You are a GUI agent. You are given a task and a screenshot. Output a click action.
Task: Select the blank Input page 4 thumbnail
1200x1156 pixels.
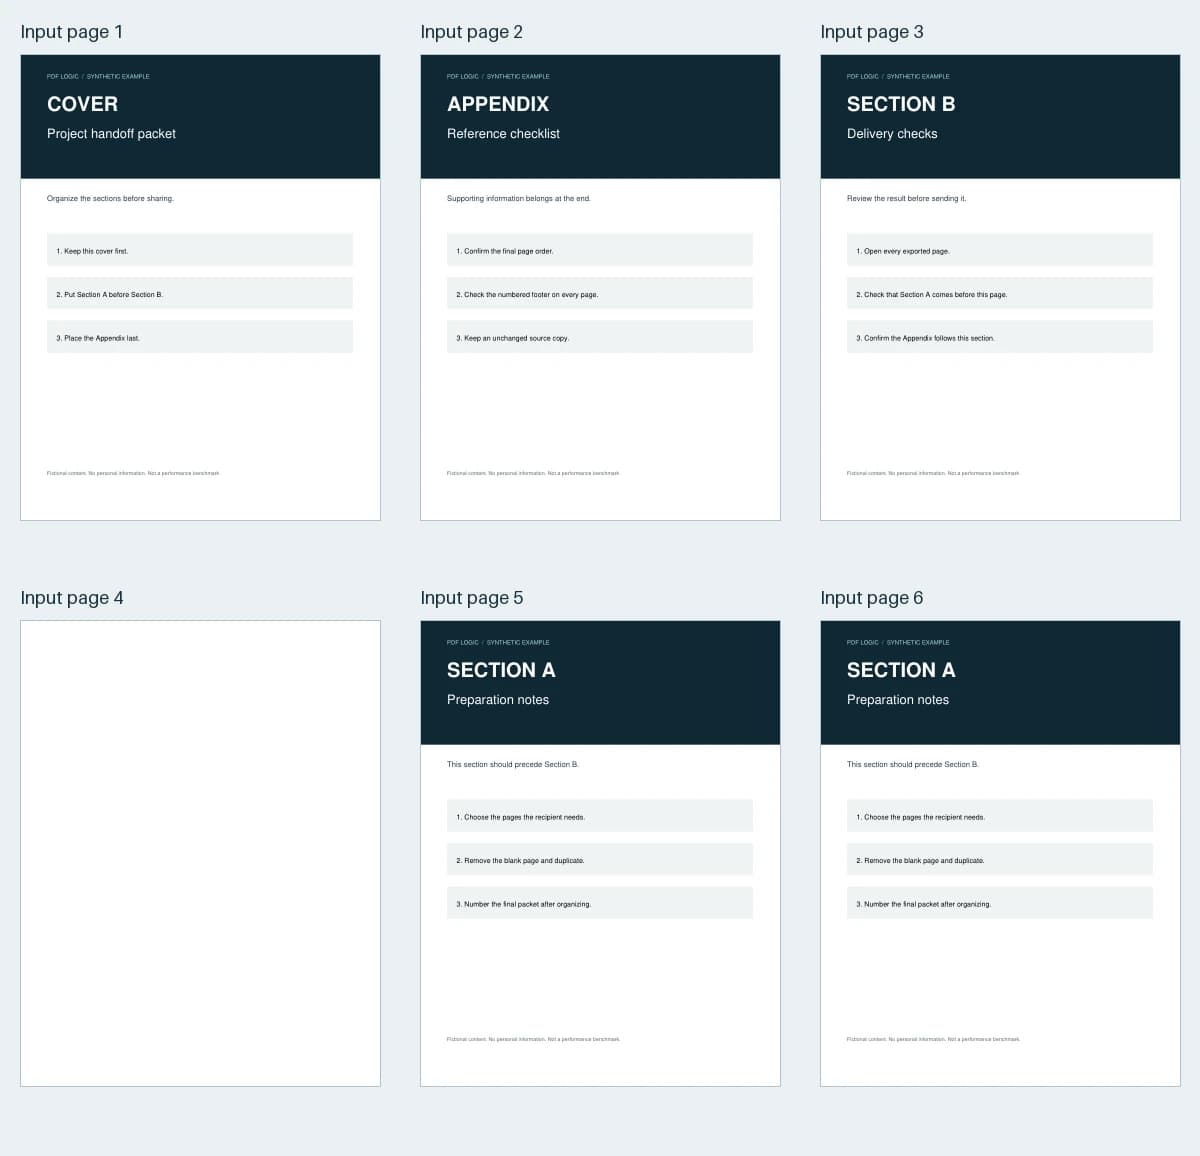tap(200, 853)
